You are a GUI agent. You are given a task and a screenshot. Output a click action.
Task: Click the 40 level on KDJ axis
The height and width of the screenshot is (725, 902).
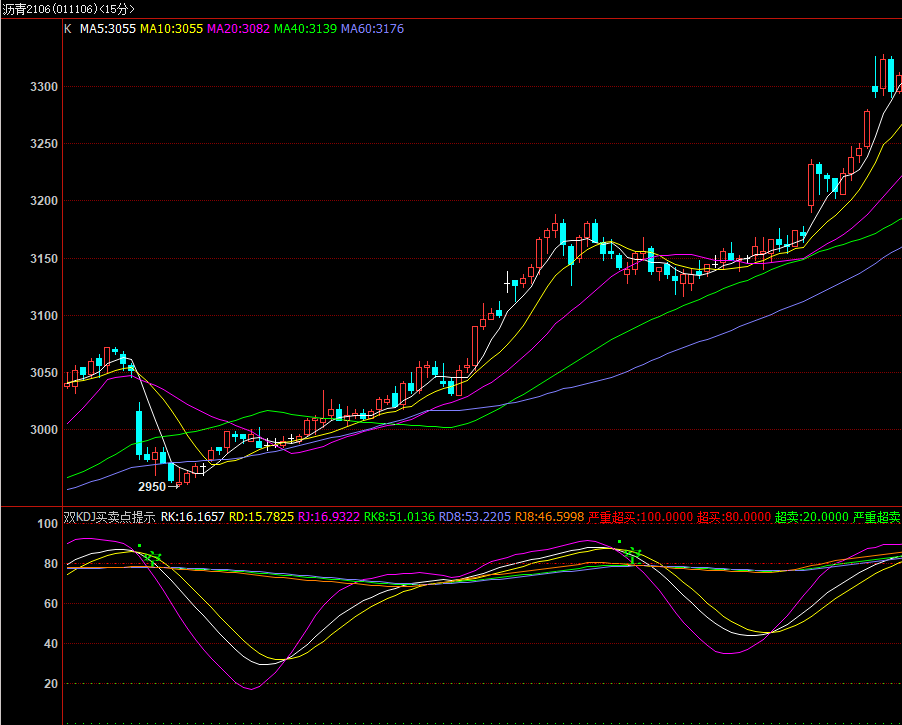(51, 644)
